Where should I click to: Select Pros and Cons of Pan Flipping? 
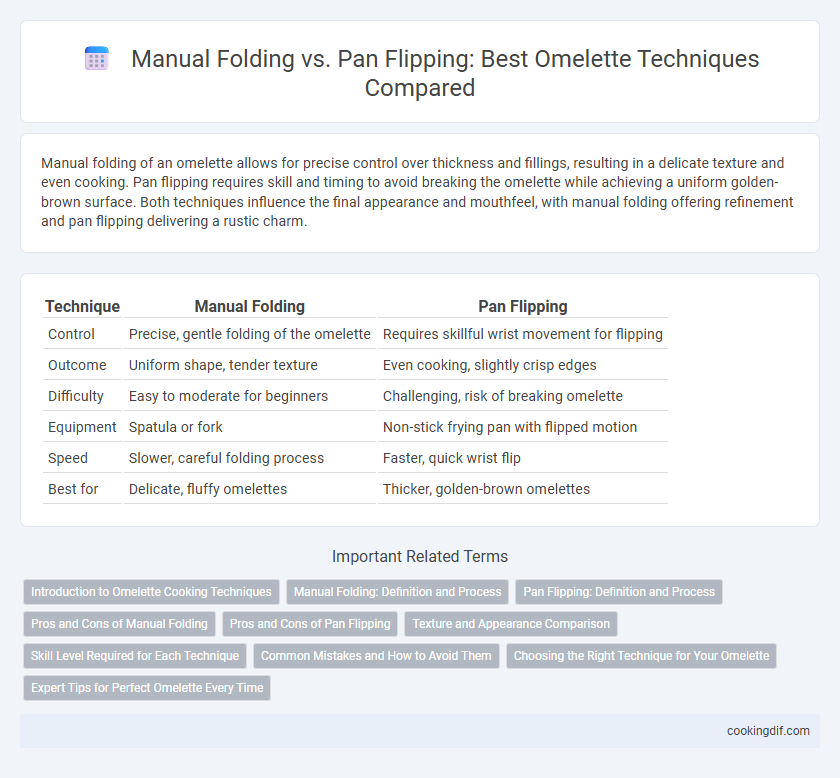(310, 624)
